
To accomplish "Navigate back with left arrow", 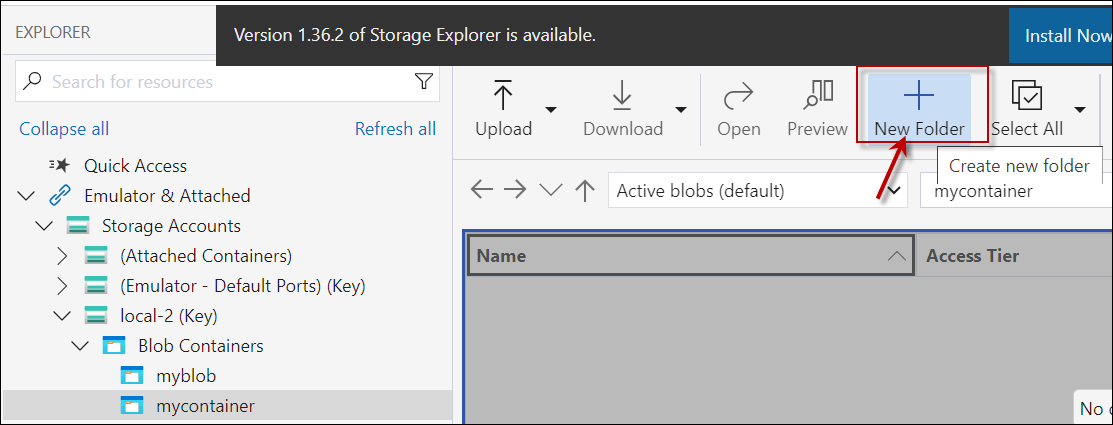I will tap(482, 190).
